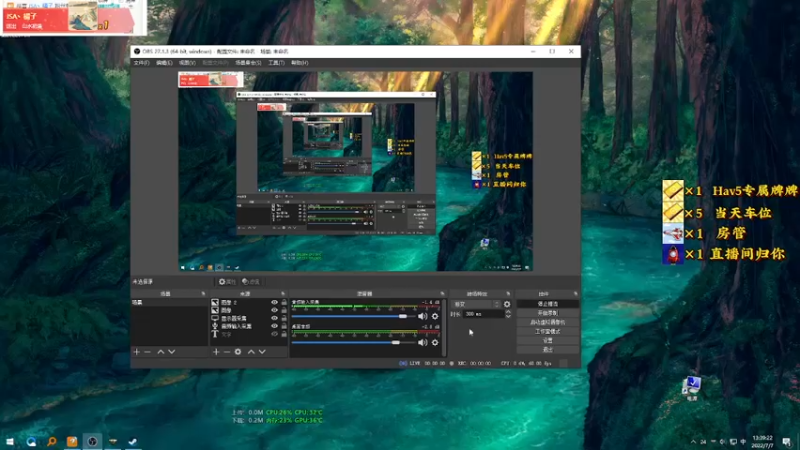
Task: Open the 编辑(E) Edit menu
Action: pos(164,63)
